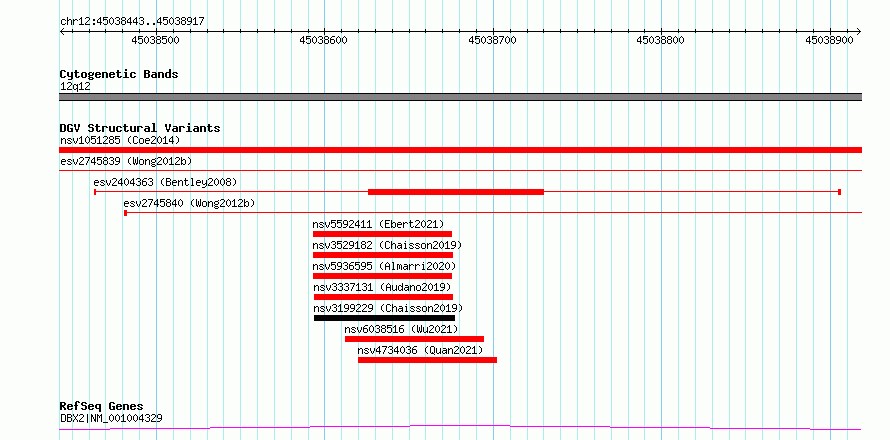Screen dimensions: 890x440
Task: Open the nsv3199229 (Chaisson2019) label
Action: click(x=388, y=308)
